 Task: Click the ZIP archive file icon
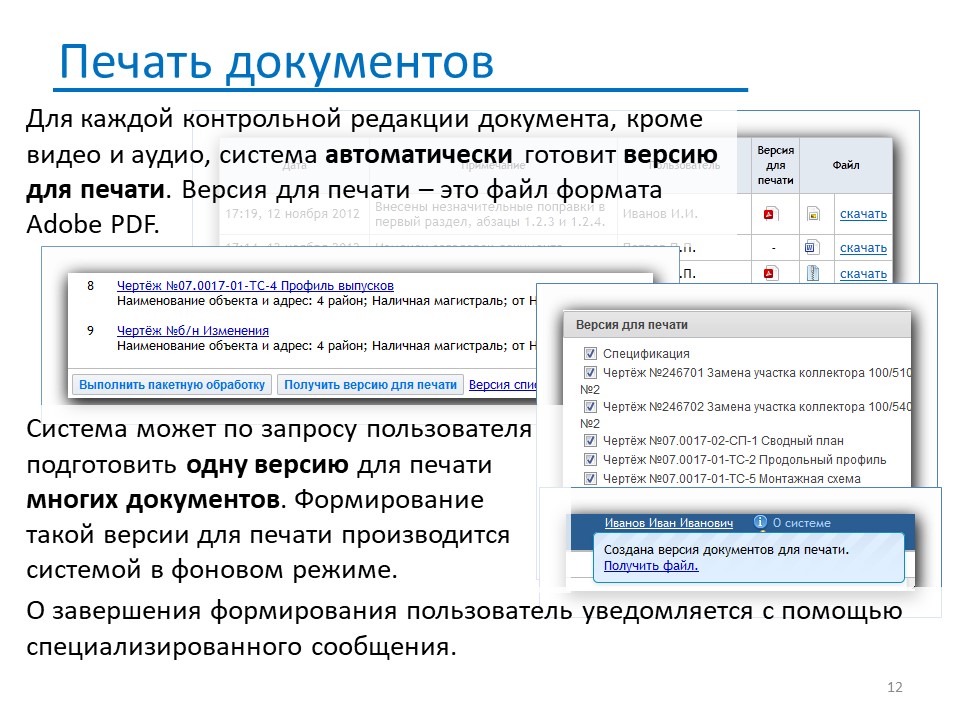pos(813,273)
